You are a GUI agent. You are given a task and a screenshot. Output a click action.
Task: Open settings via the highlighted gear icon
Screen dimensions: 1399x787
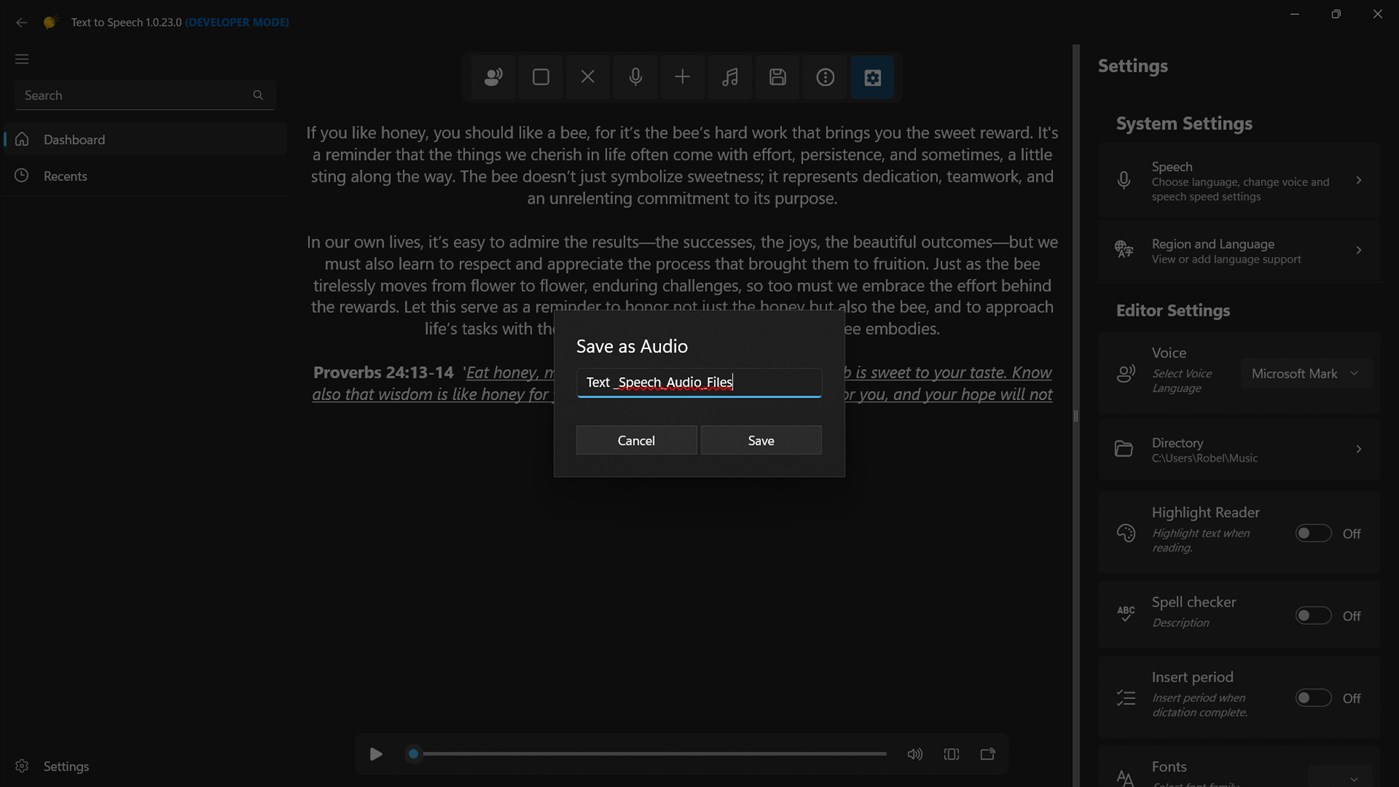pyautogui.click(x=872, y=77)
